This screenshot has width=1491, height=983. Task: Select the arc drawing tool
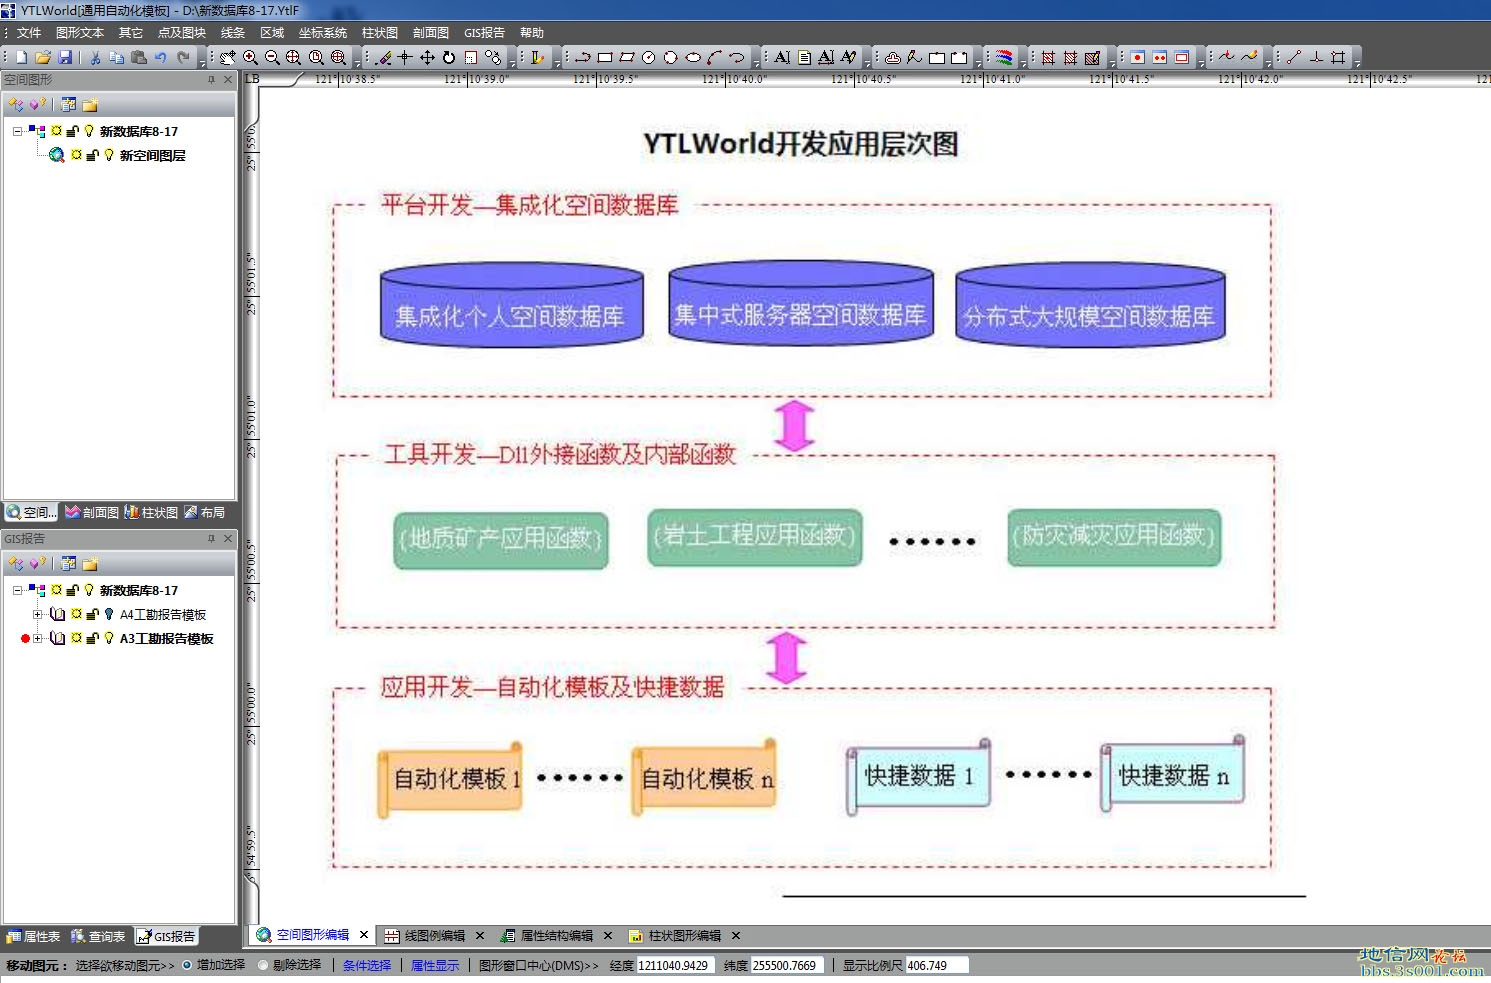point(715,58)
